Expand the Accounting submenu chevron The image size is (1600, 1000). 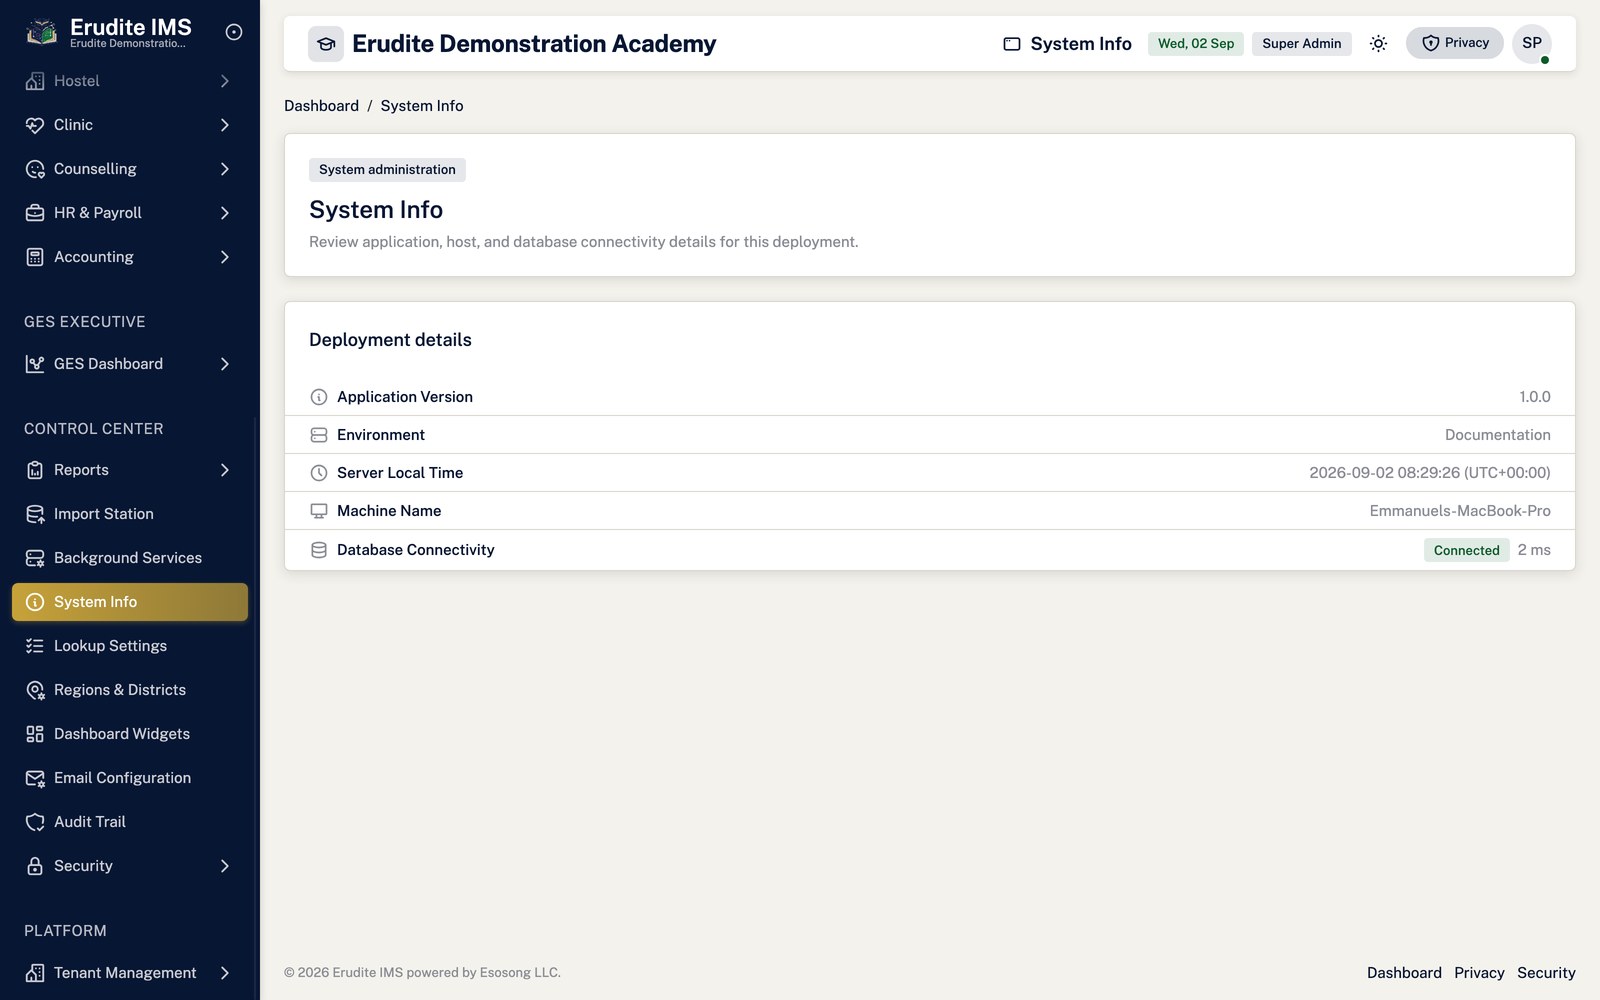point(225,257)
